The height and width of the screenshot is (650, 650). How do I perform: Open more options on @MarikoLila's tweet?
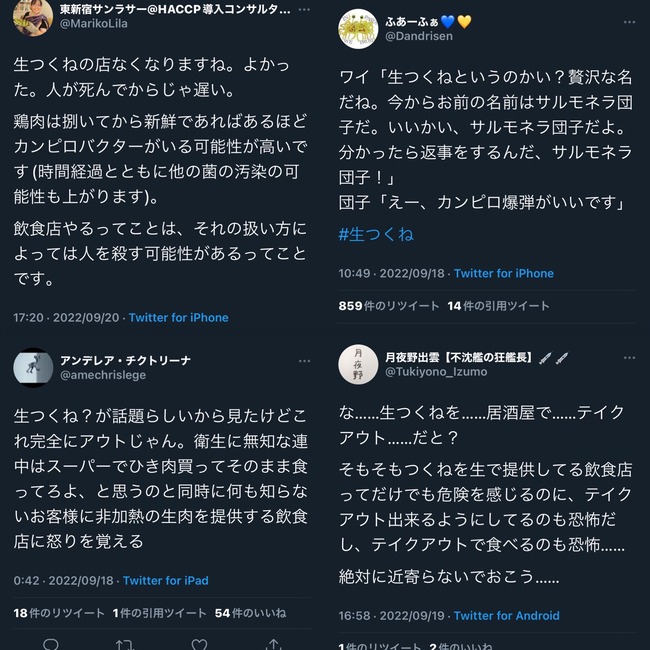coord(304,10)
